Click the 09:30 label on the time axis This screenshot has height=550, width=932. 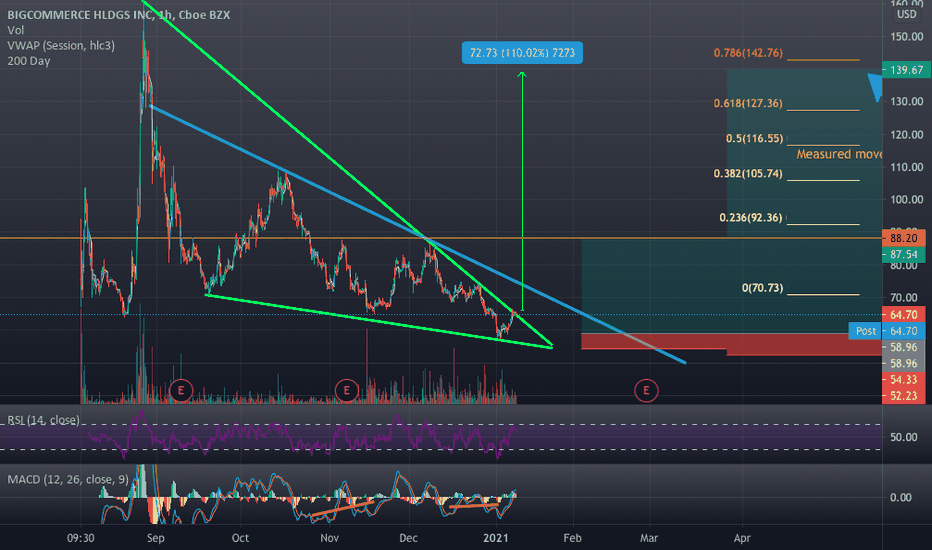click(x=80, y=538)
